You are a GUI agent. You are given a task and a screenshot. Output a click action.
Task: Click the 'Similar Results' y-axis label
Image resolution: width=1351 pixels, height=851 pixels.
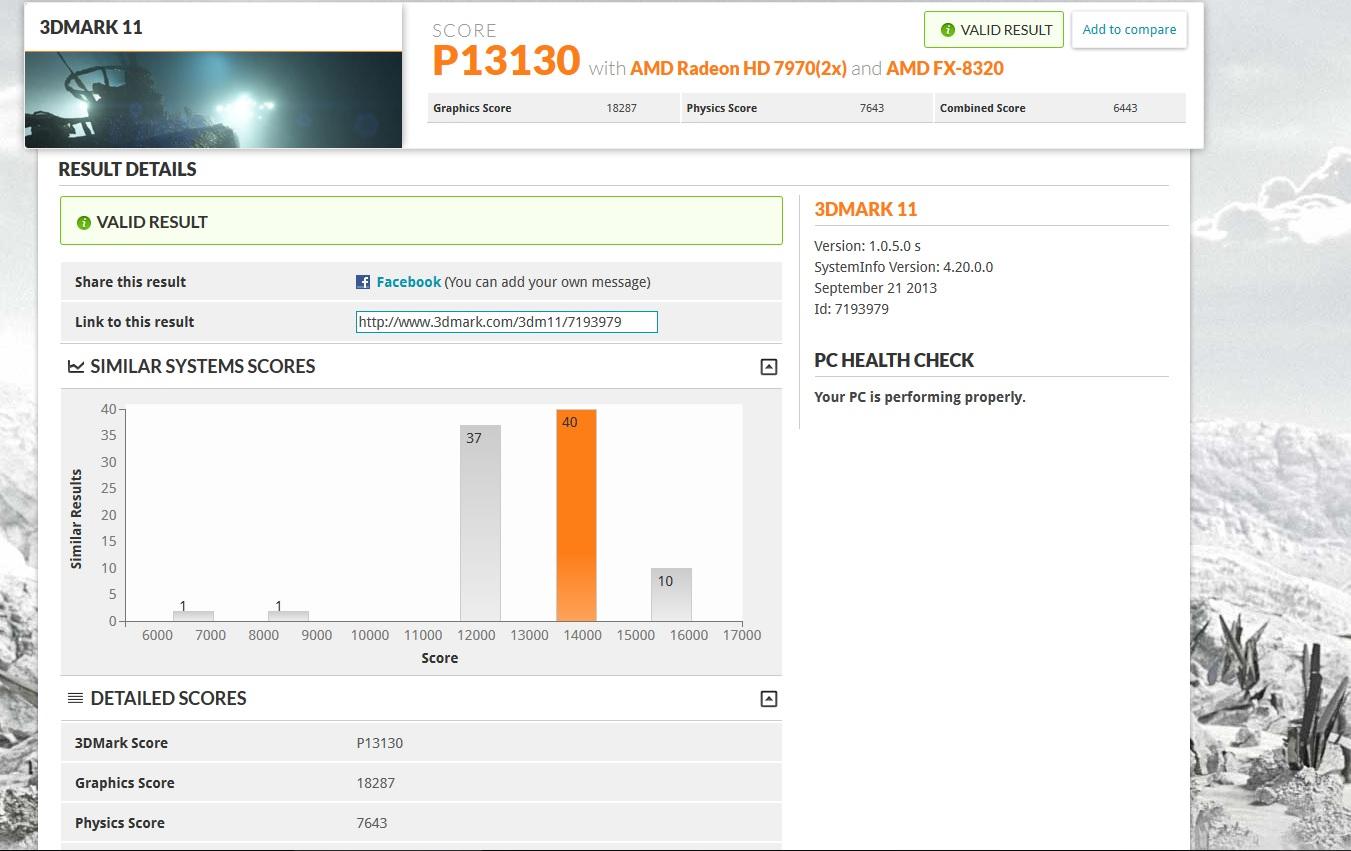pyautogui.click(x=76, y=519)
